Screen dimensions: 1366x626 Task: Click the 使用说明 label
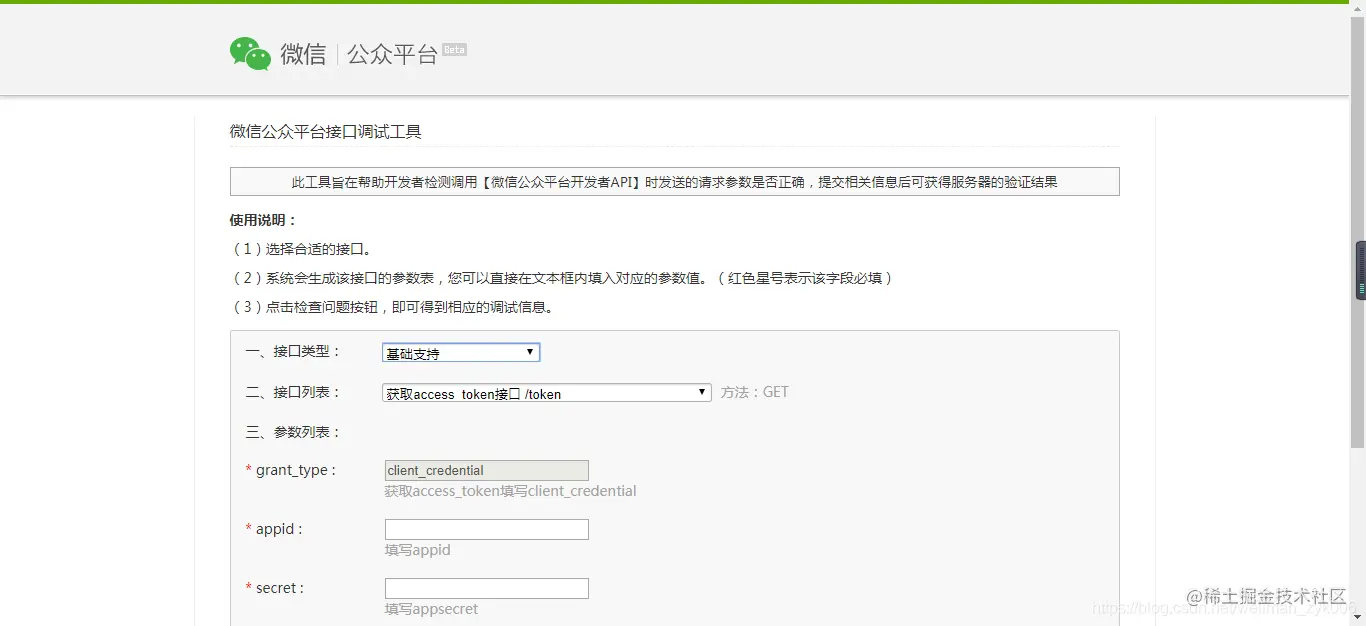pos(264,220)
